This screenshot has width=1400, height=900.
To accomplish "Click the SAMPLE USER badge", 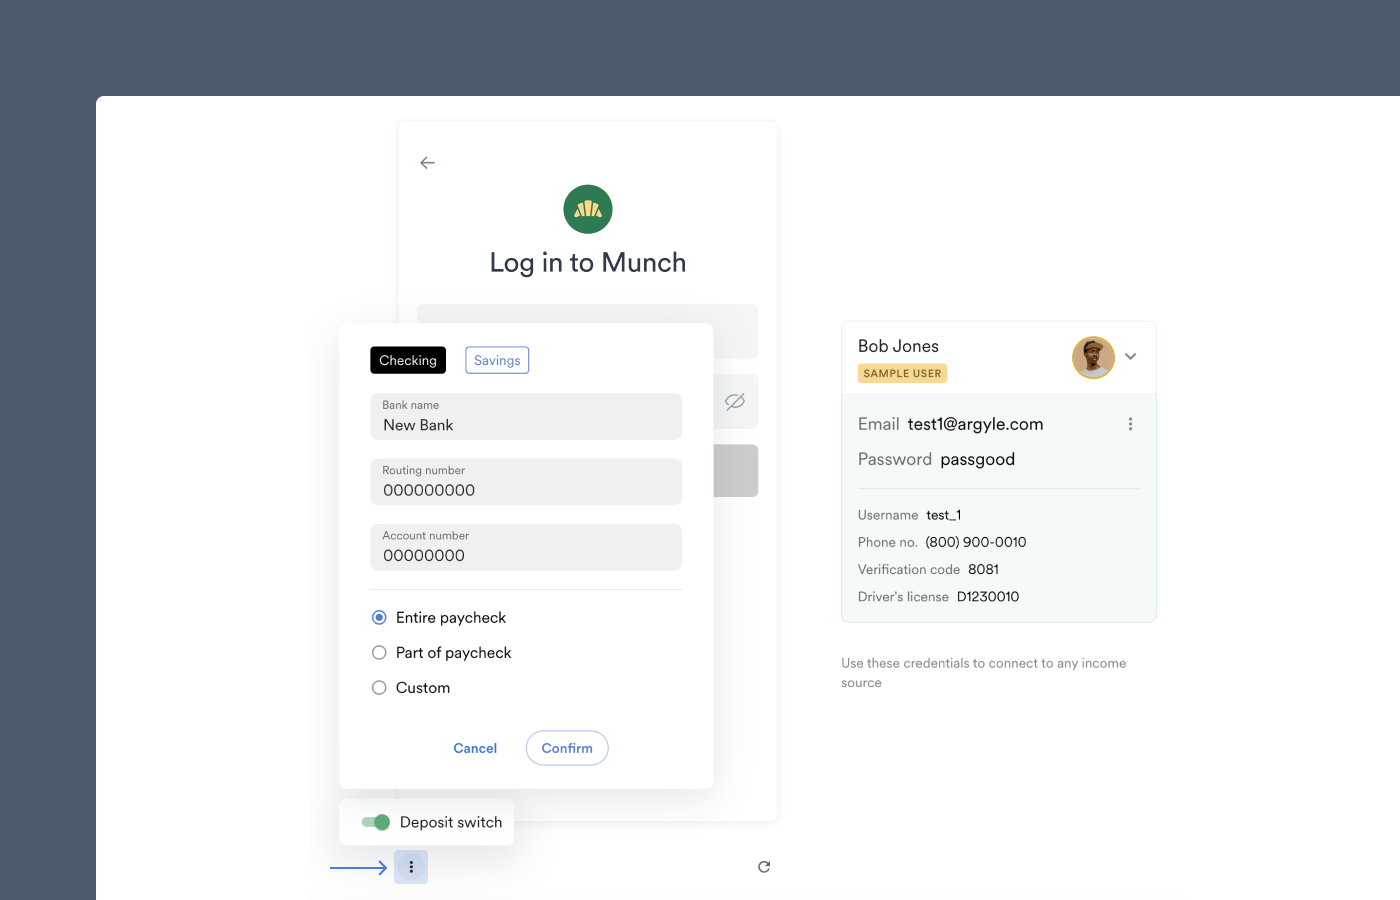I will click(x=902, y=373).
